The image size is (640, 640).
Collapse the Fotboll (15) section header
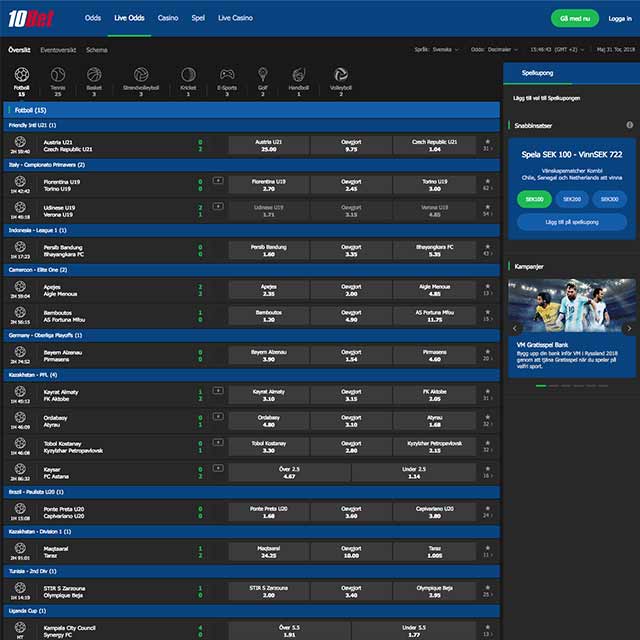point(251,110)
